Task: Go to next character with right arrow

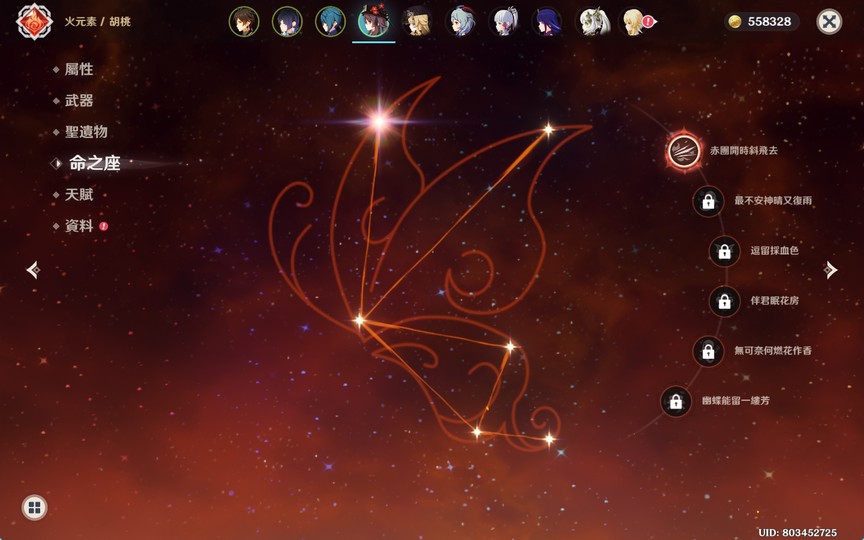Action: pos(830,269)
